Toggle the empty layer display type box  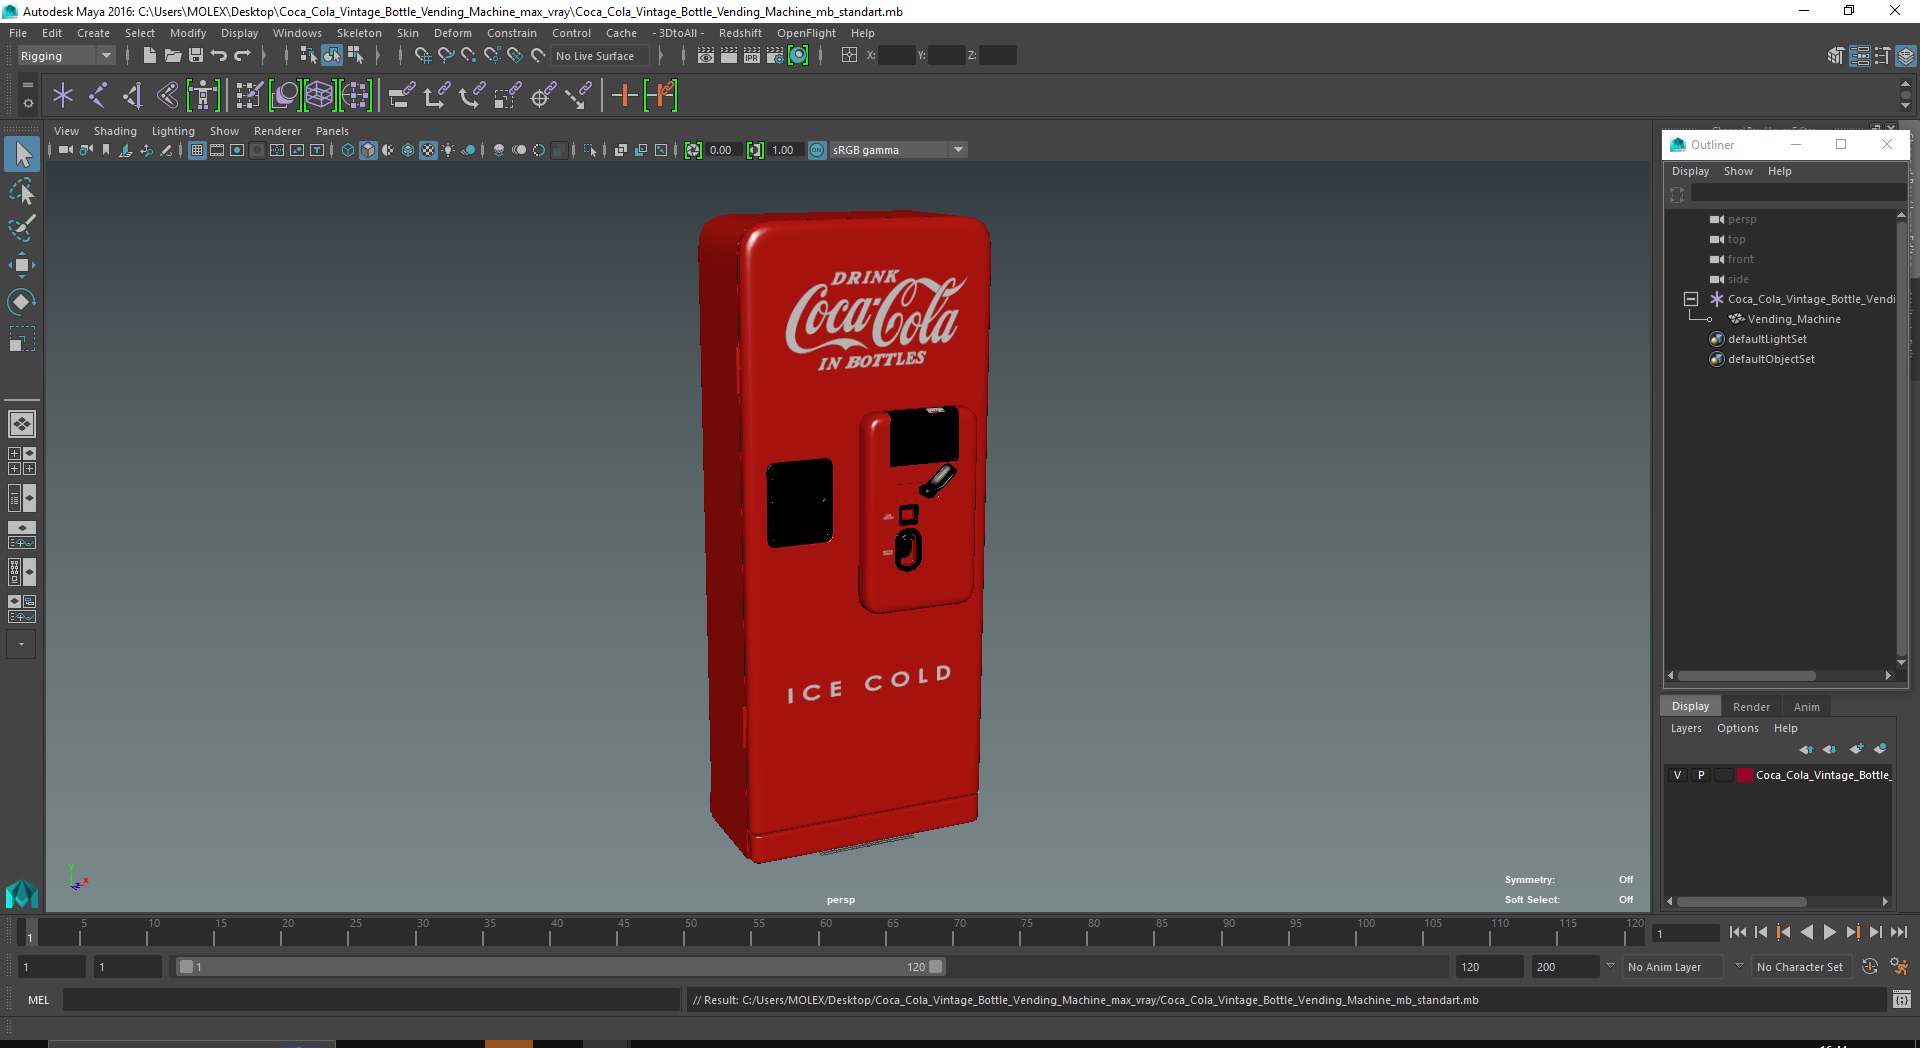click(1724, 775)
